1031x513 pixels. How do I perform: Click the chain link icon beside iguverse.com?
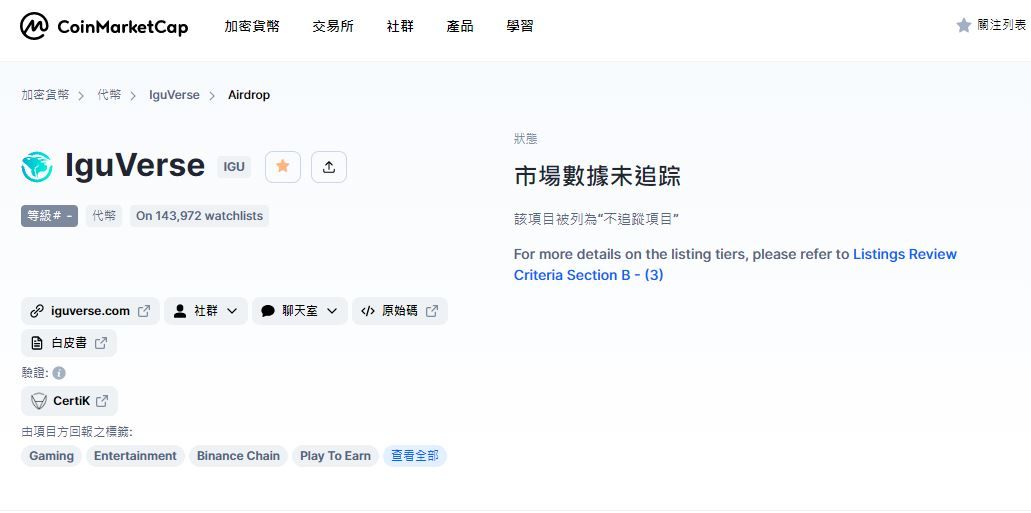[37, 311]
